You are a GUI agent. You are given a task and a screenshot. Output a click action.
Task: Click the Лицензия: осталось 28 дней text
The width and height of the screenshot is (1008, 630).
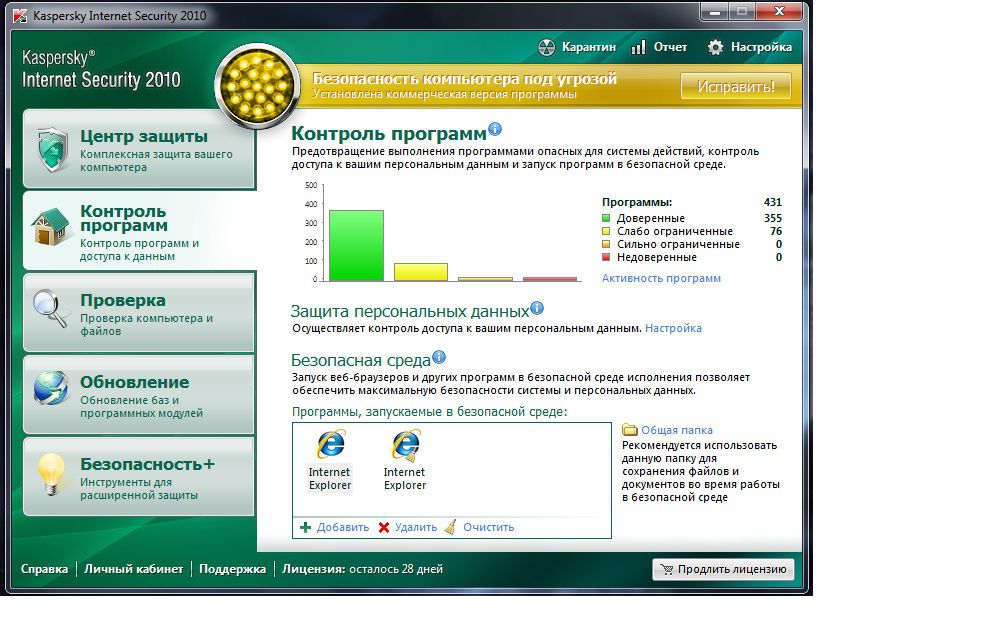pyautogui.click(x=362, y=569)
